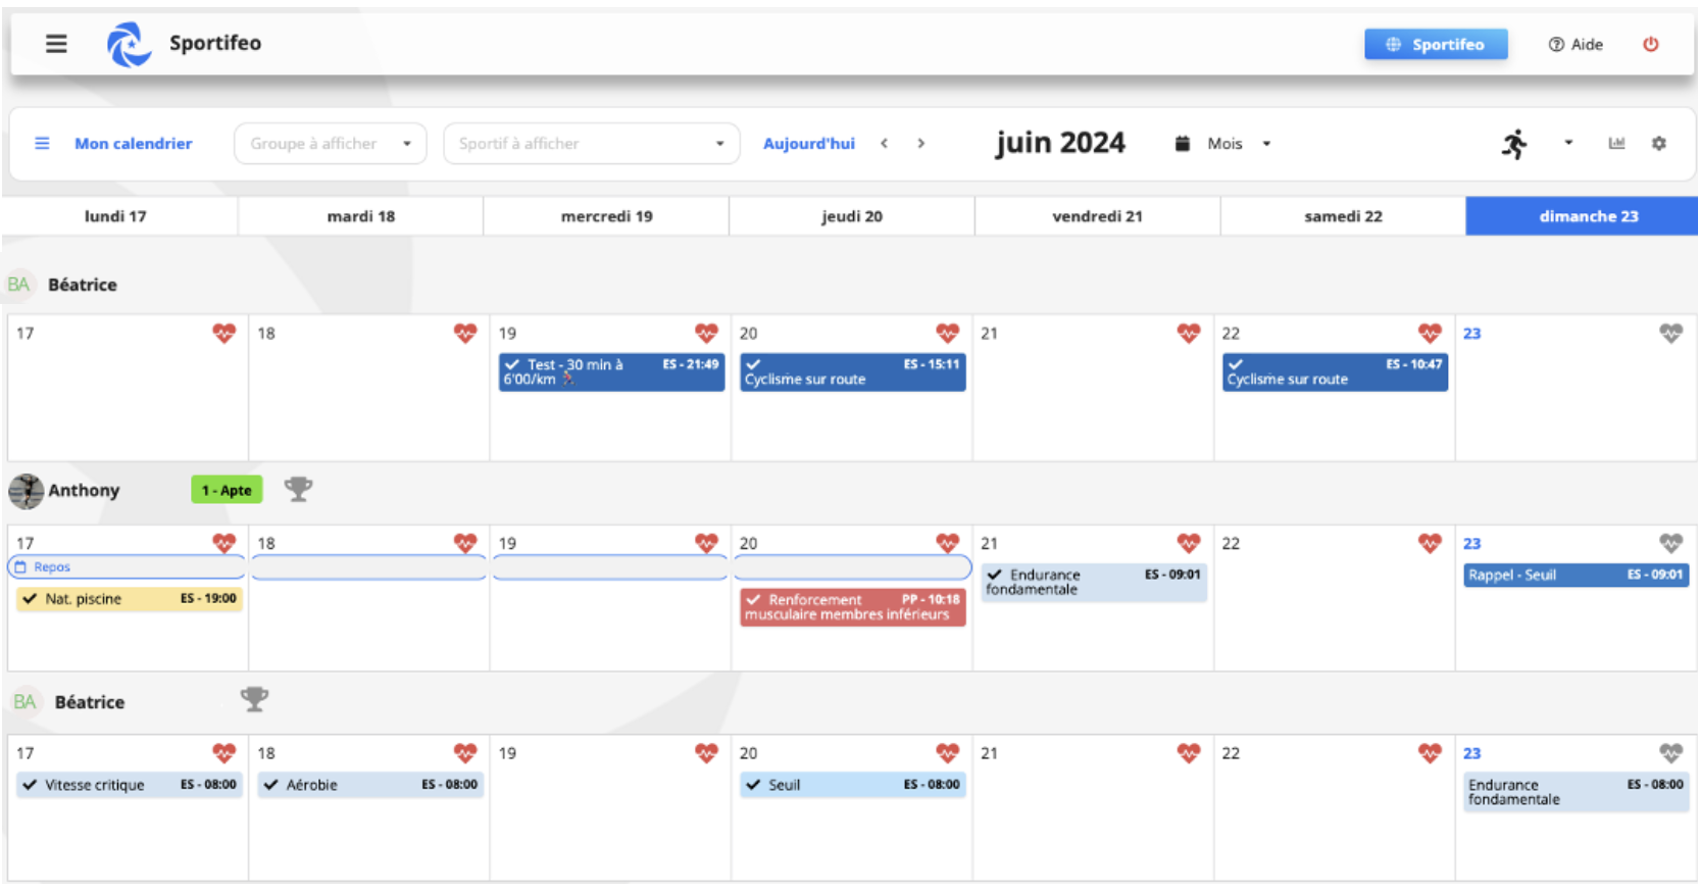Click heart icon on Béatrice's June 17

(224, 333)
